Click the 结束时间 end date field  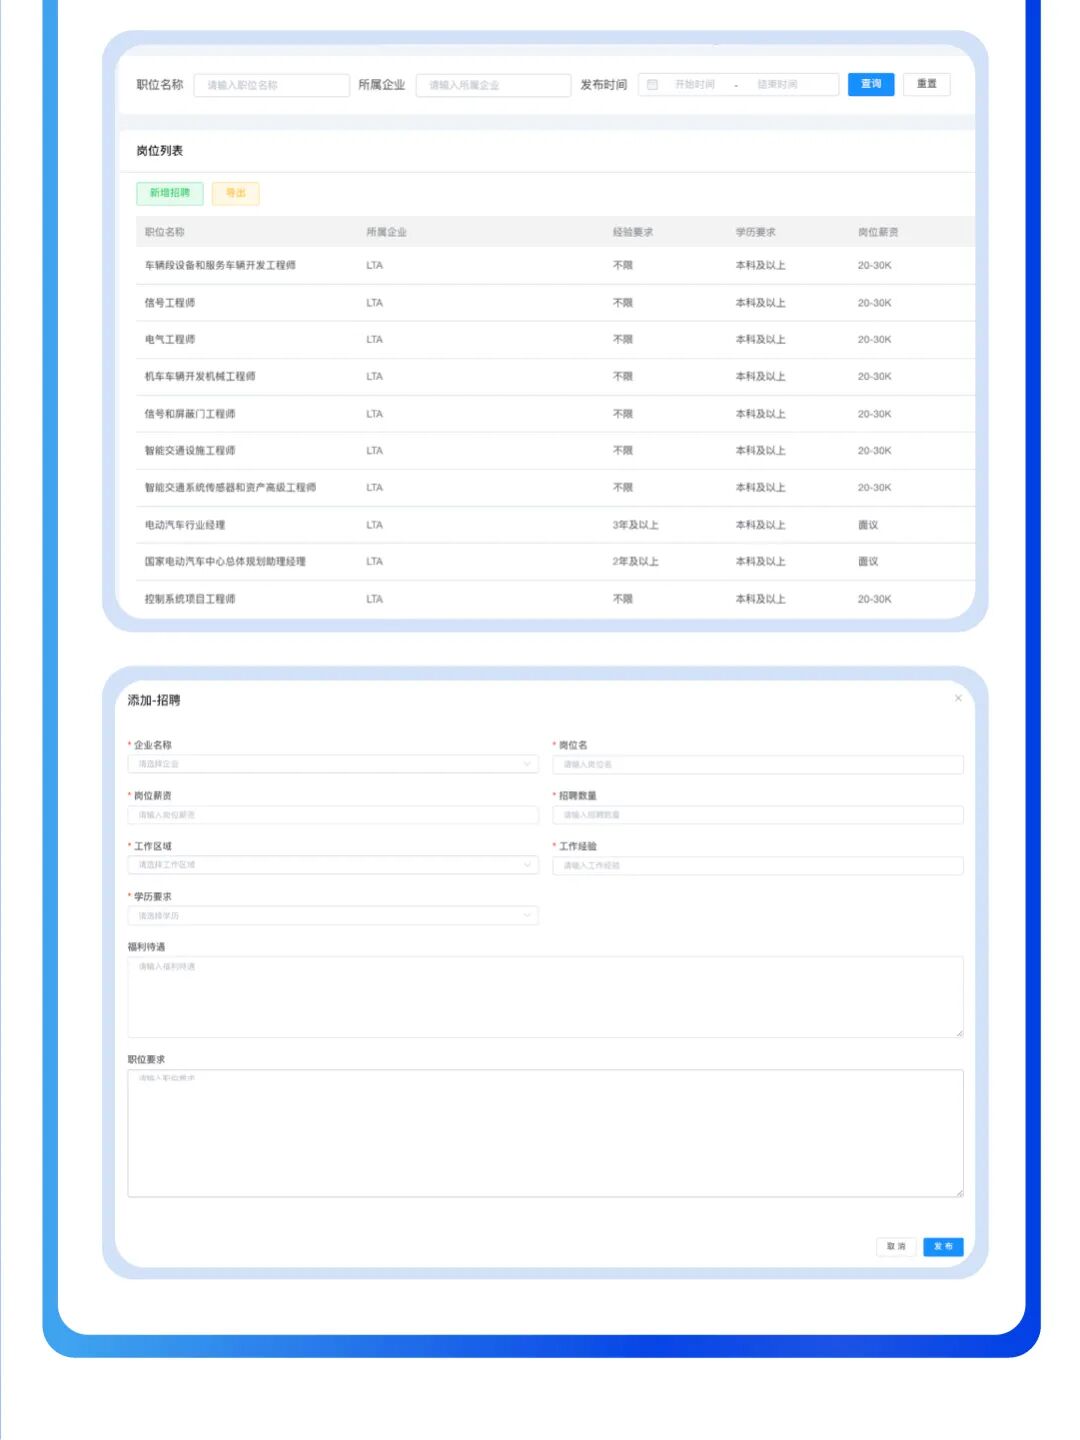pos(778,85)
